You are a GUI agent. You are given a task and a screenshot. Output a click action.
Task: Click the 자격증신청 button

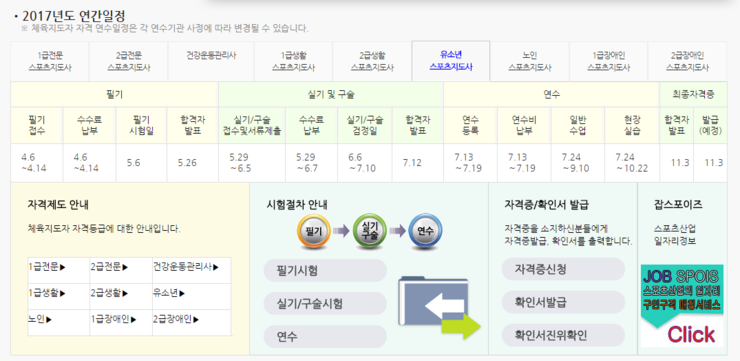pos(563,269)
